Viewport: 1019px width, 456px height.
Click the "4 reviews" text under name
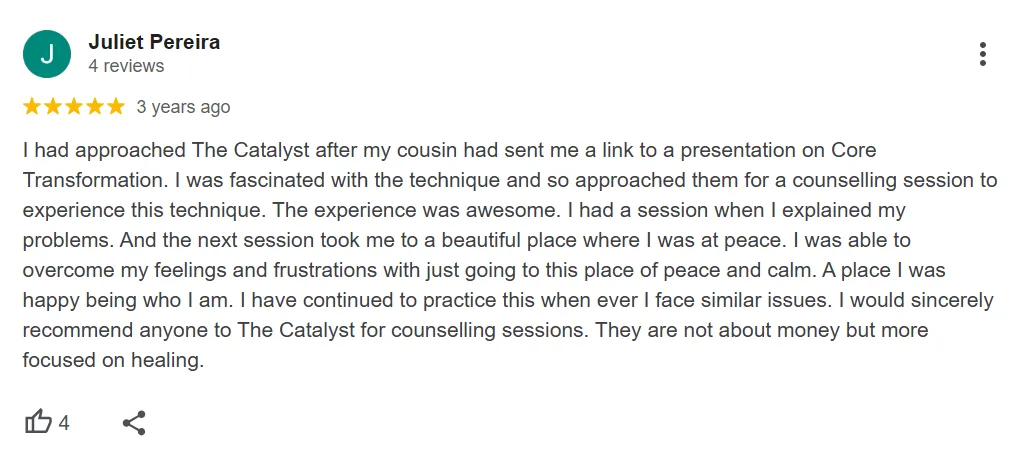(x=126, y=66)
